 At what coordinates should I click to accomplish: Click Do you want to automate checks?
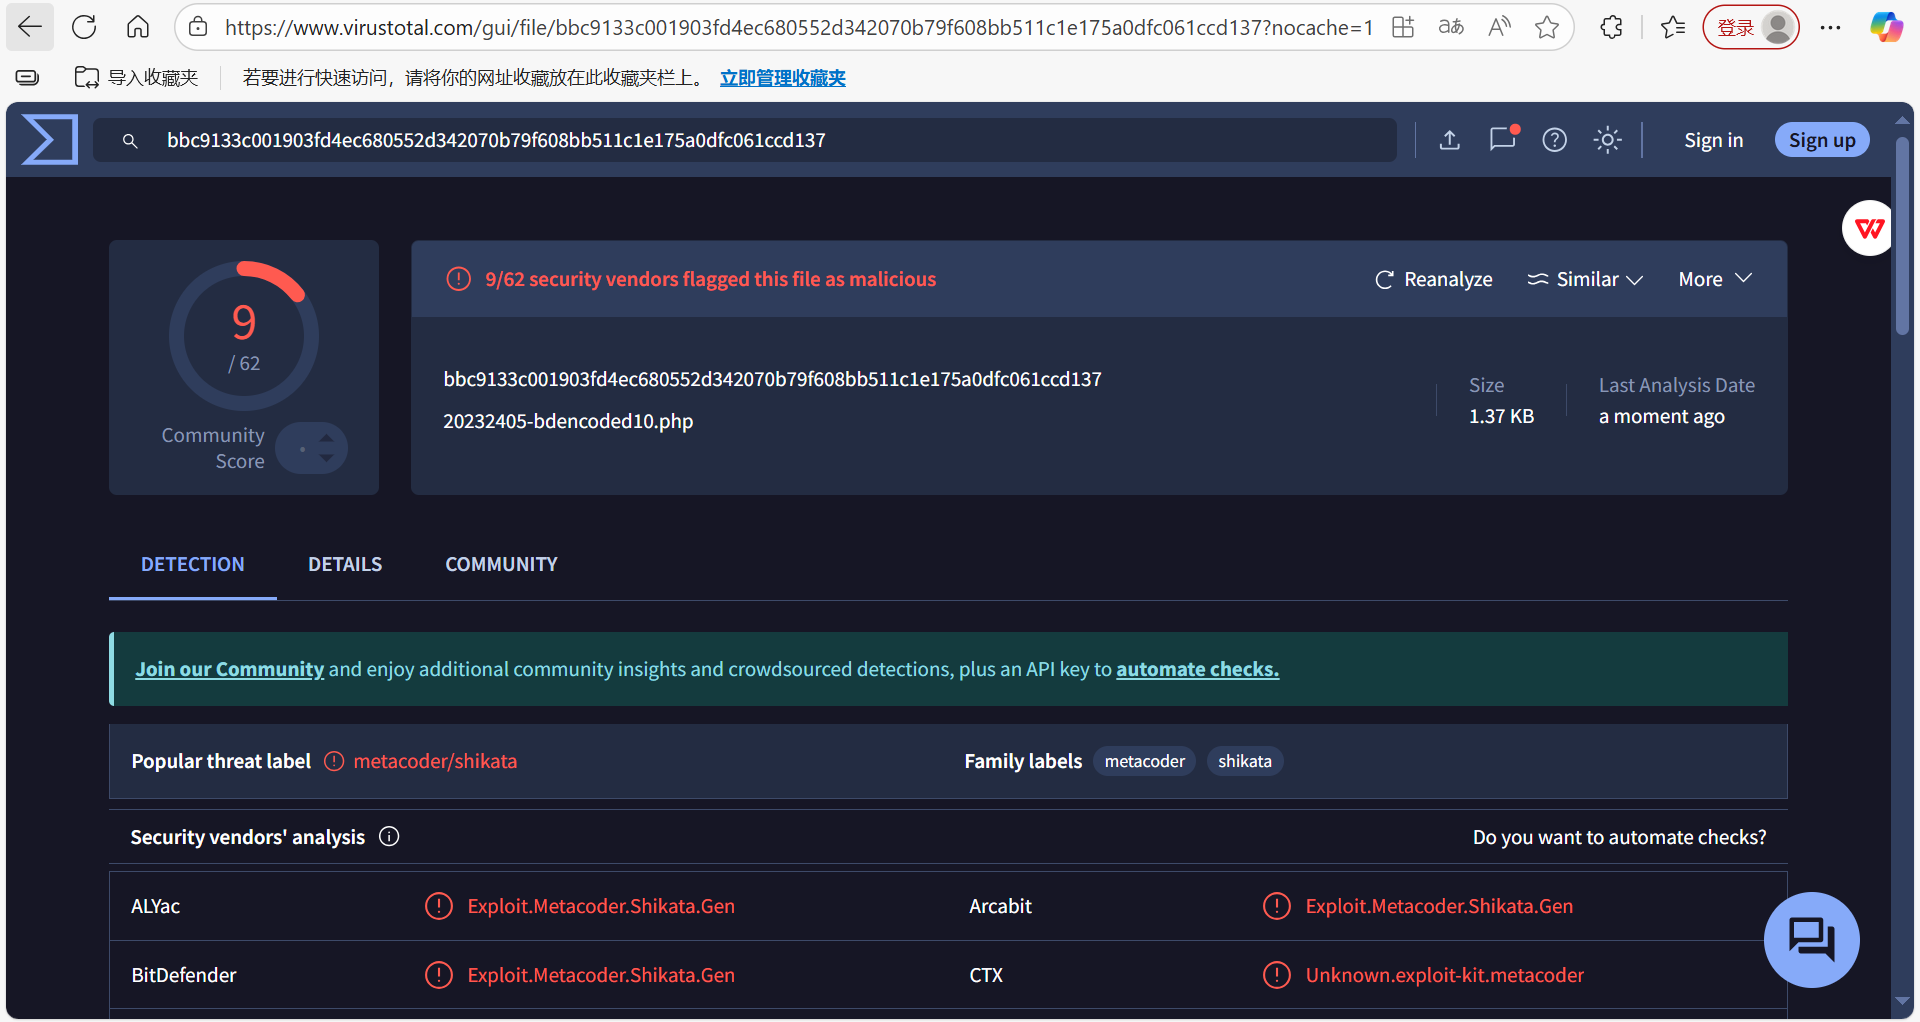pos(1619,837)
